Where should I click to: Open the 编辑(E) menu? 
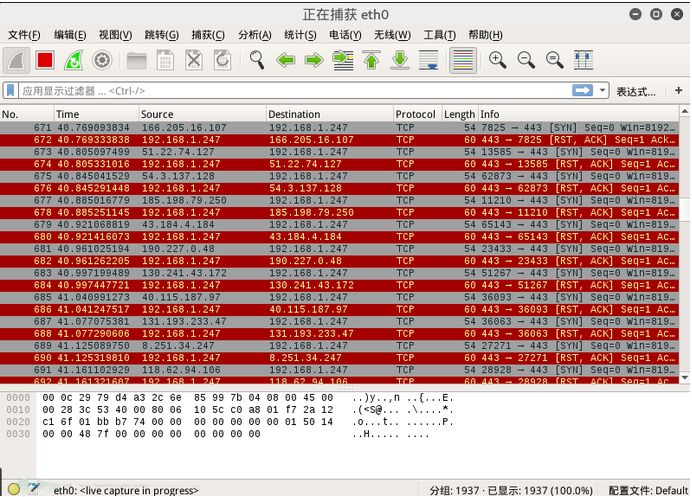tap(70, 35)
